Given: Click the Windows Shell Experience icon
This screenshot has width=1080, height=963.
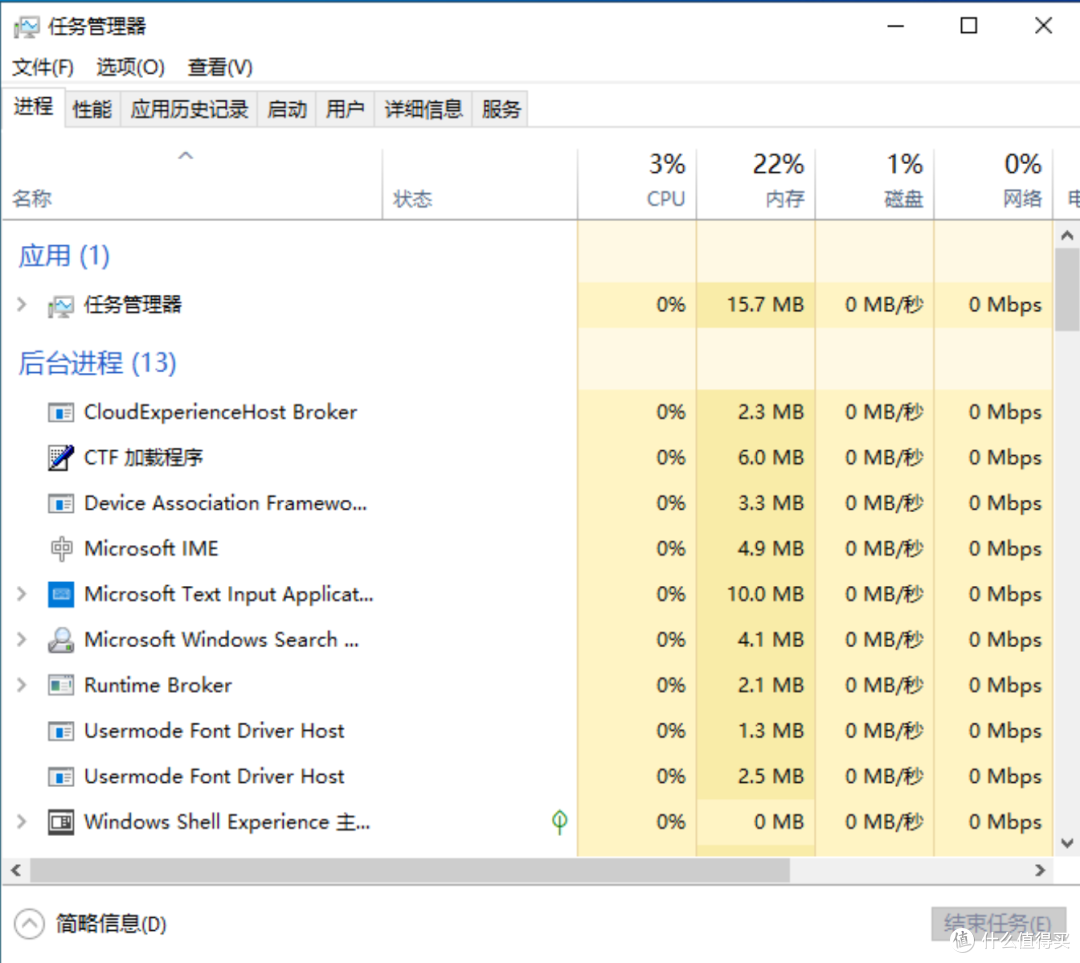Looking at the screenshot, I should click(x=61, y=822).
